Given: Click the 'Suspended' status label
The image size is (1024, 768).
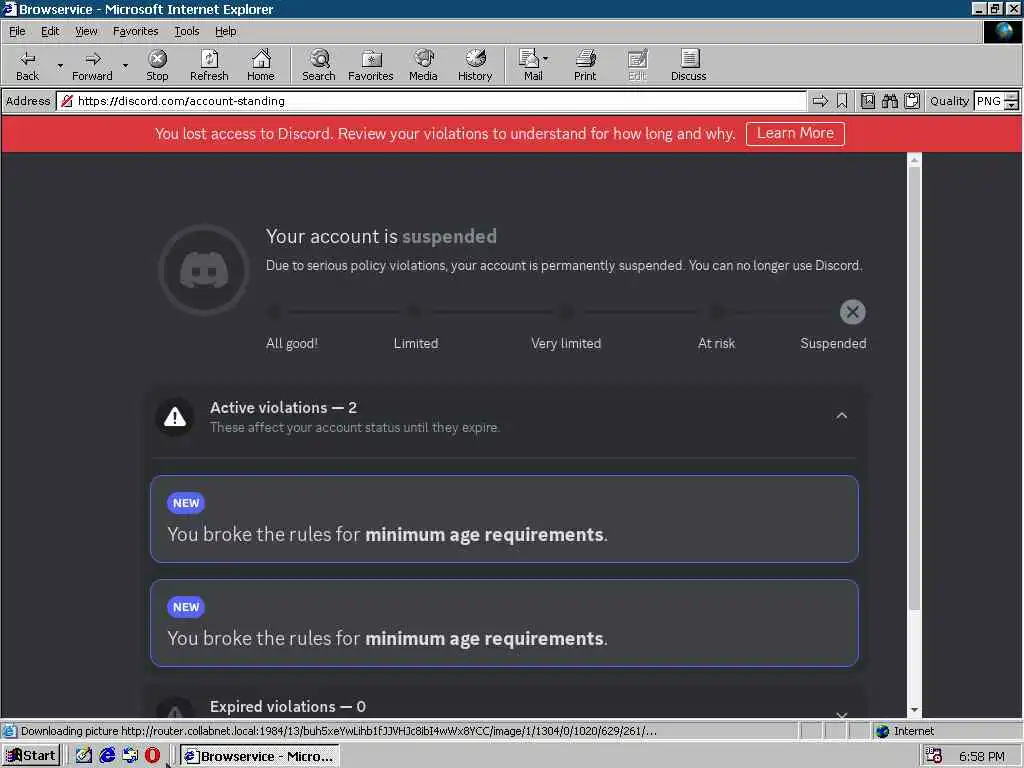Looking at the screenshot, I should coord(833,344).
